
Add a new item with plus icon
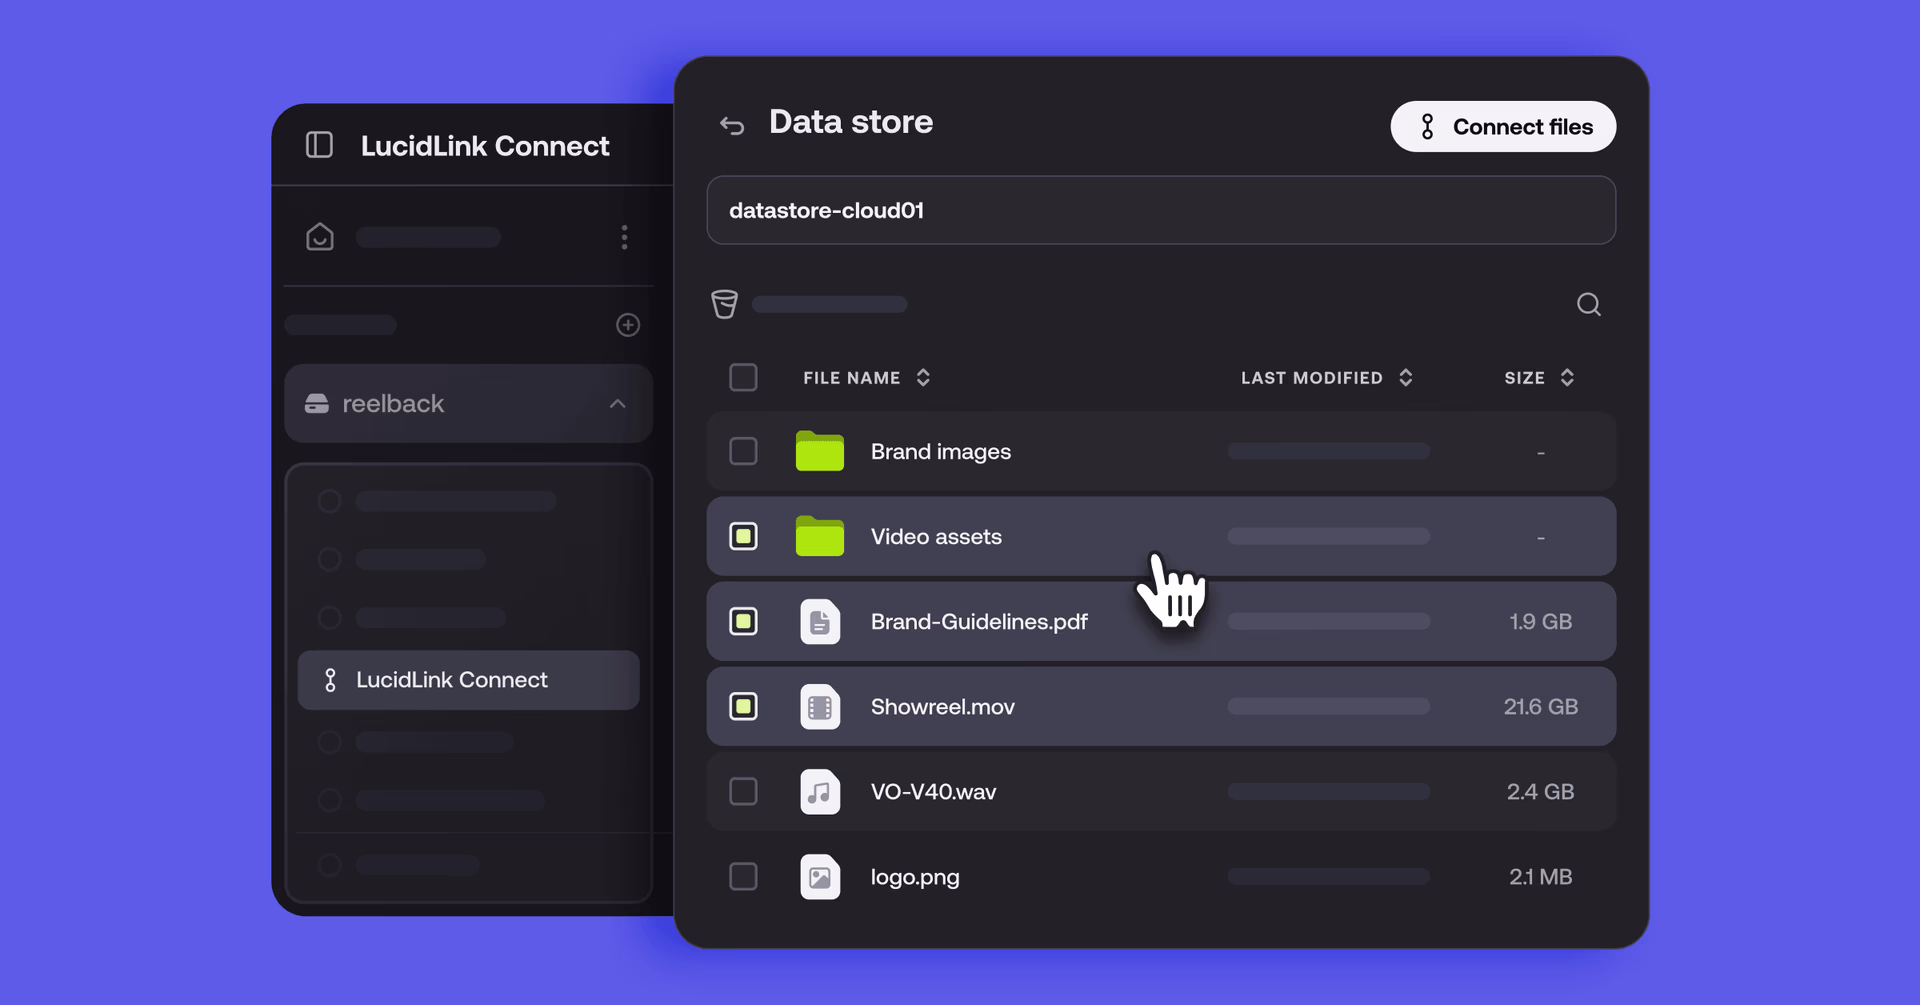[628, 325]
